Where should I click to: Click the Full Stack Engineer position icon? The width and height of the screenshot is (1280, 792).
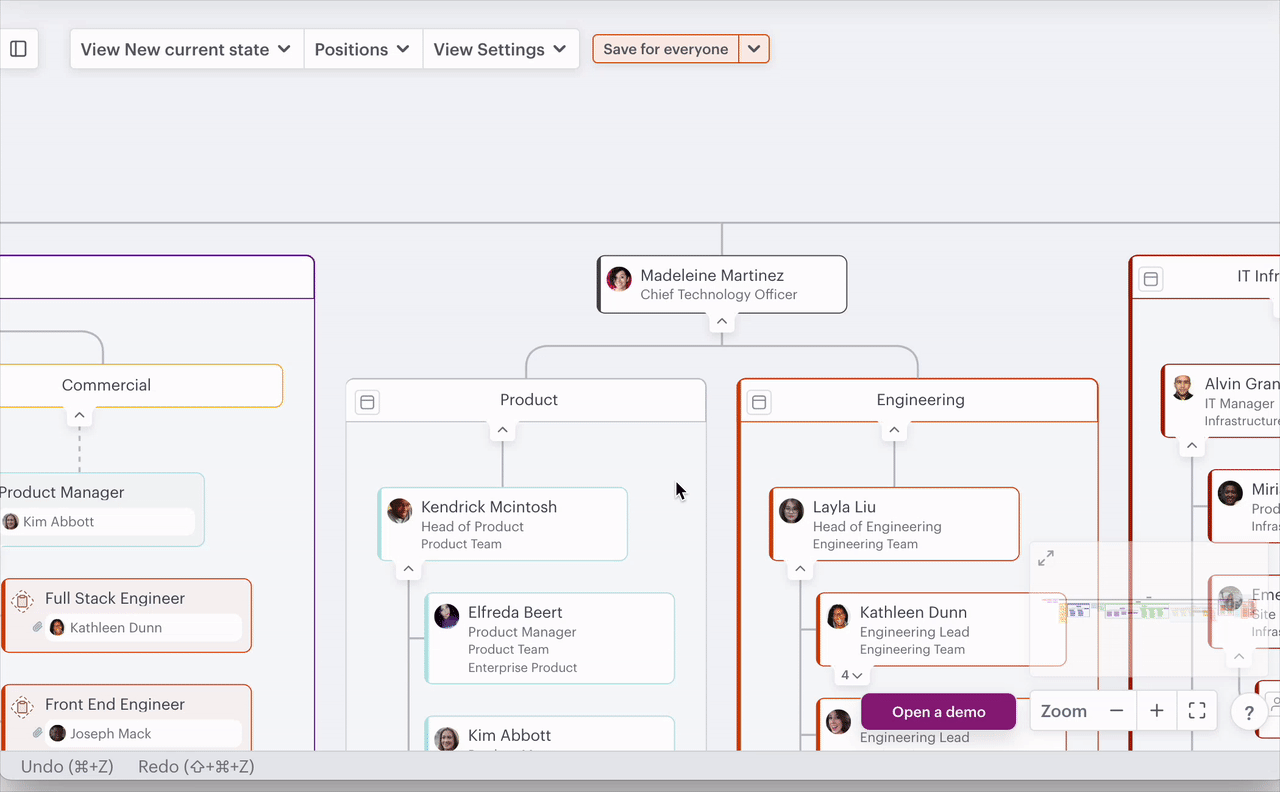click(x=22, y=601)
